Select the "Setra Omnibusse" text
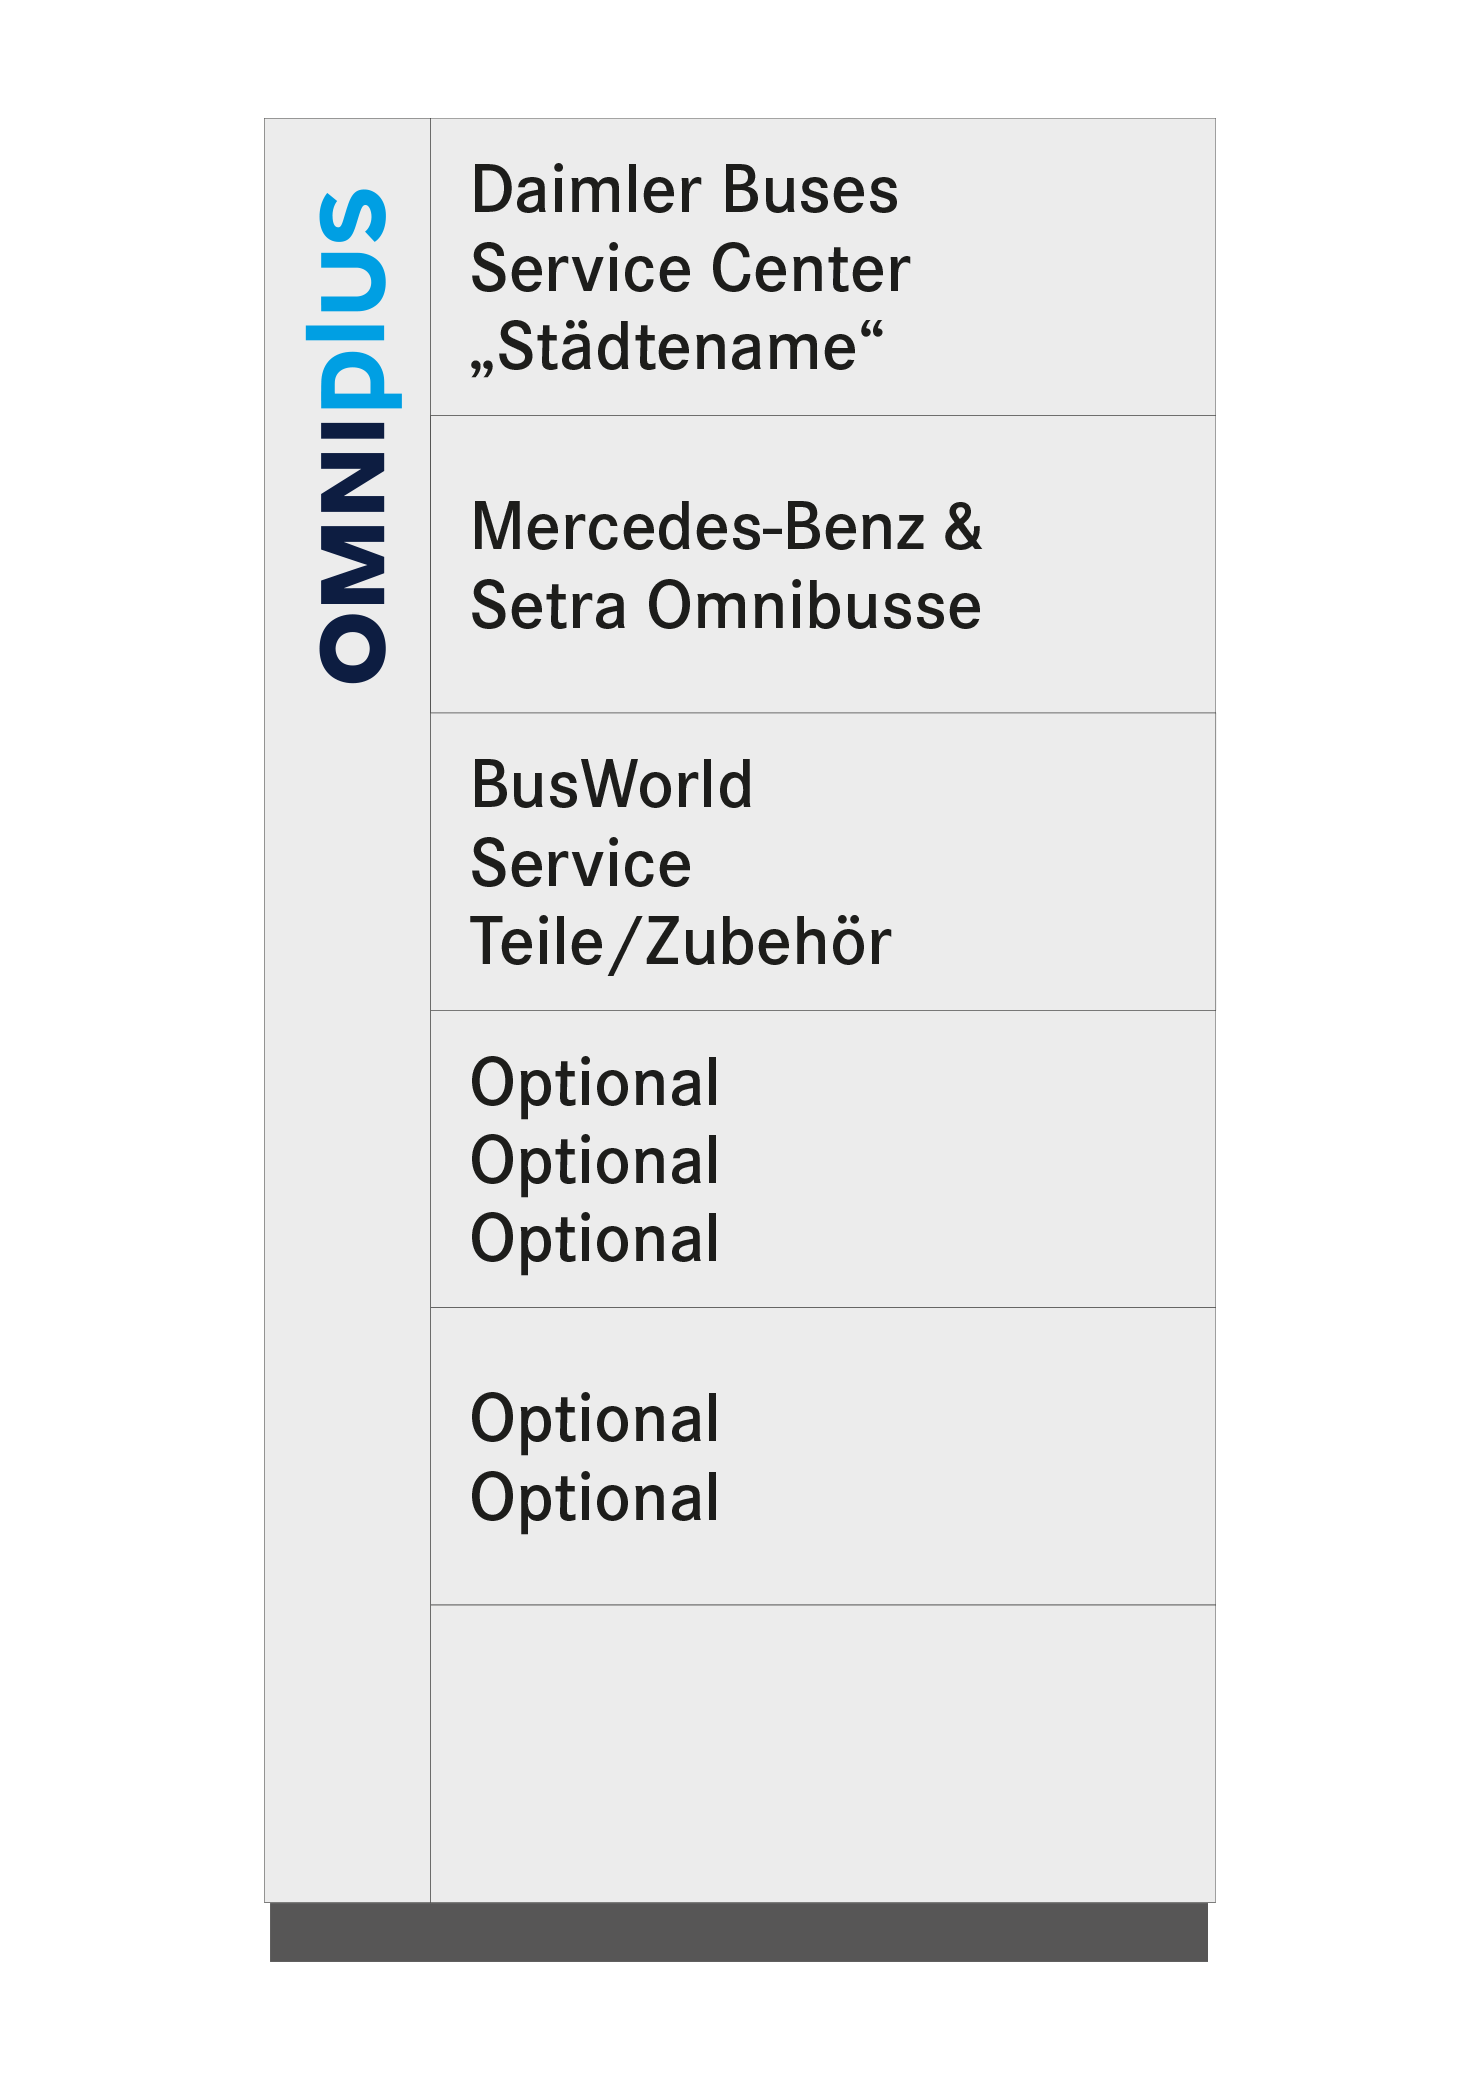This screenshot has width=1480, height=2080. pyautogui.click(x=727, y=606)
